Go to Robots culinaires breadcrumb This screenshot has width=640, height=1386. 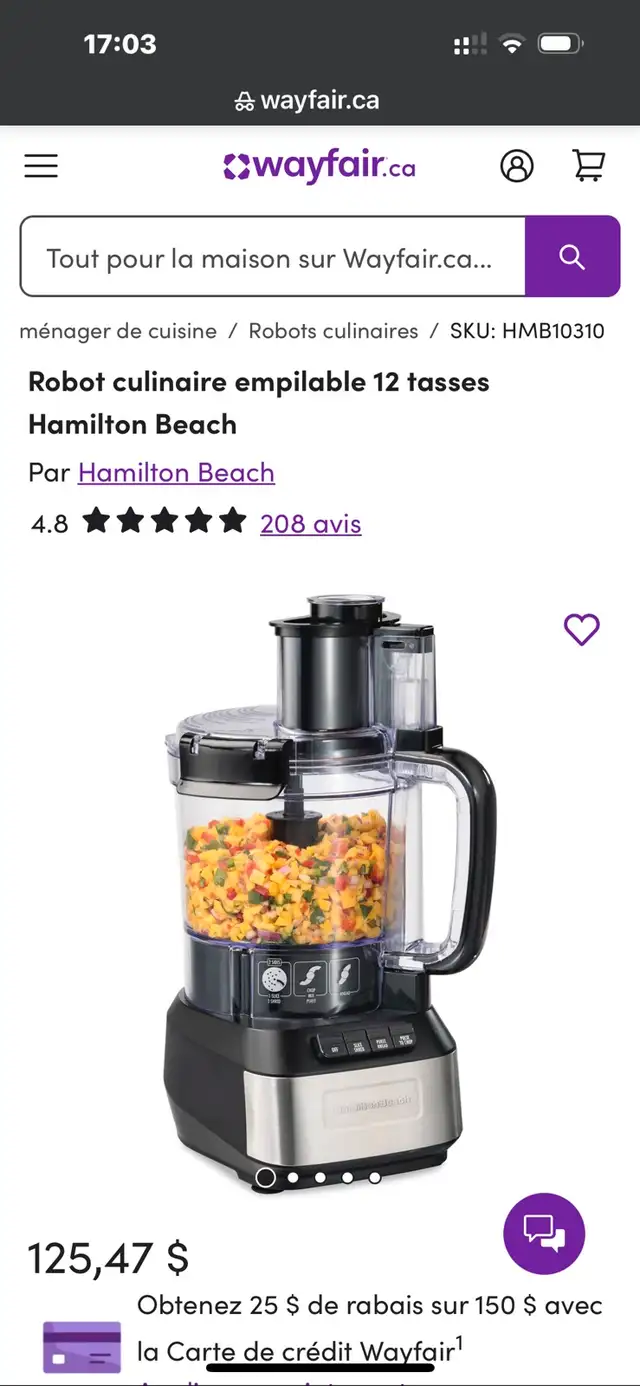[333, 331]
